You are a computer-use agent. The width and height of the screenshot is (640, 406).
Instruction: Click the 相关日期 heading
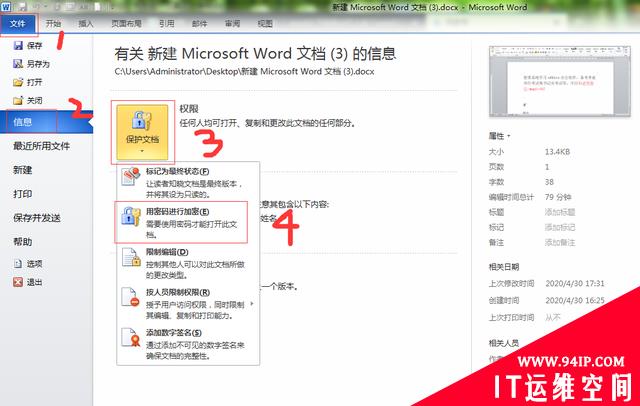[504, 267]
